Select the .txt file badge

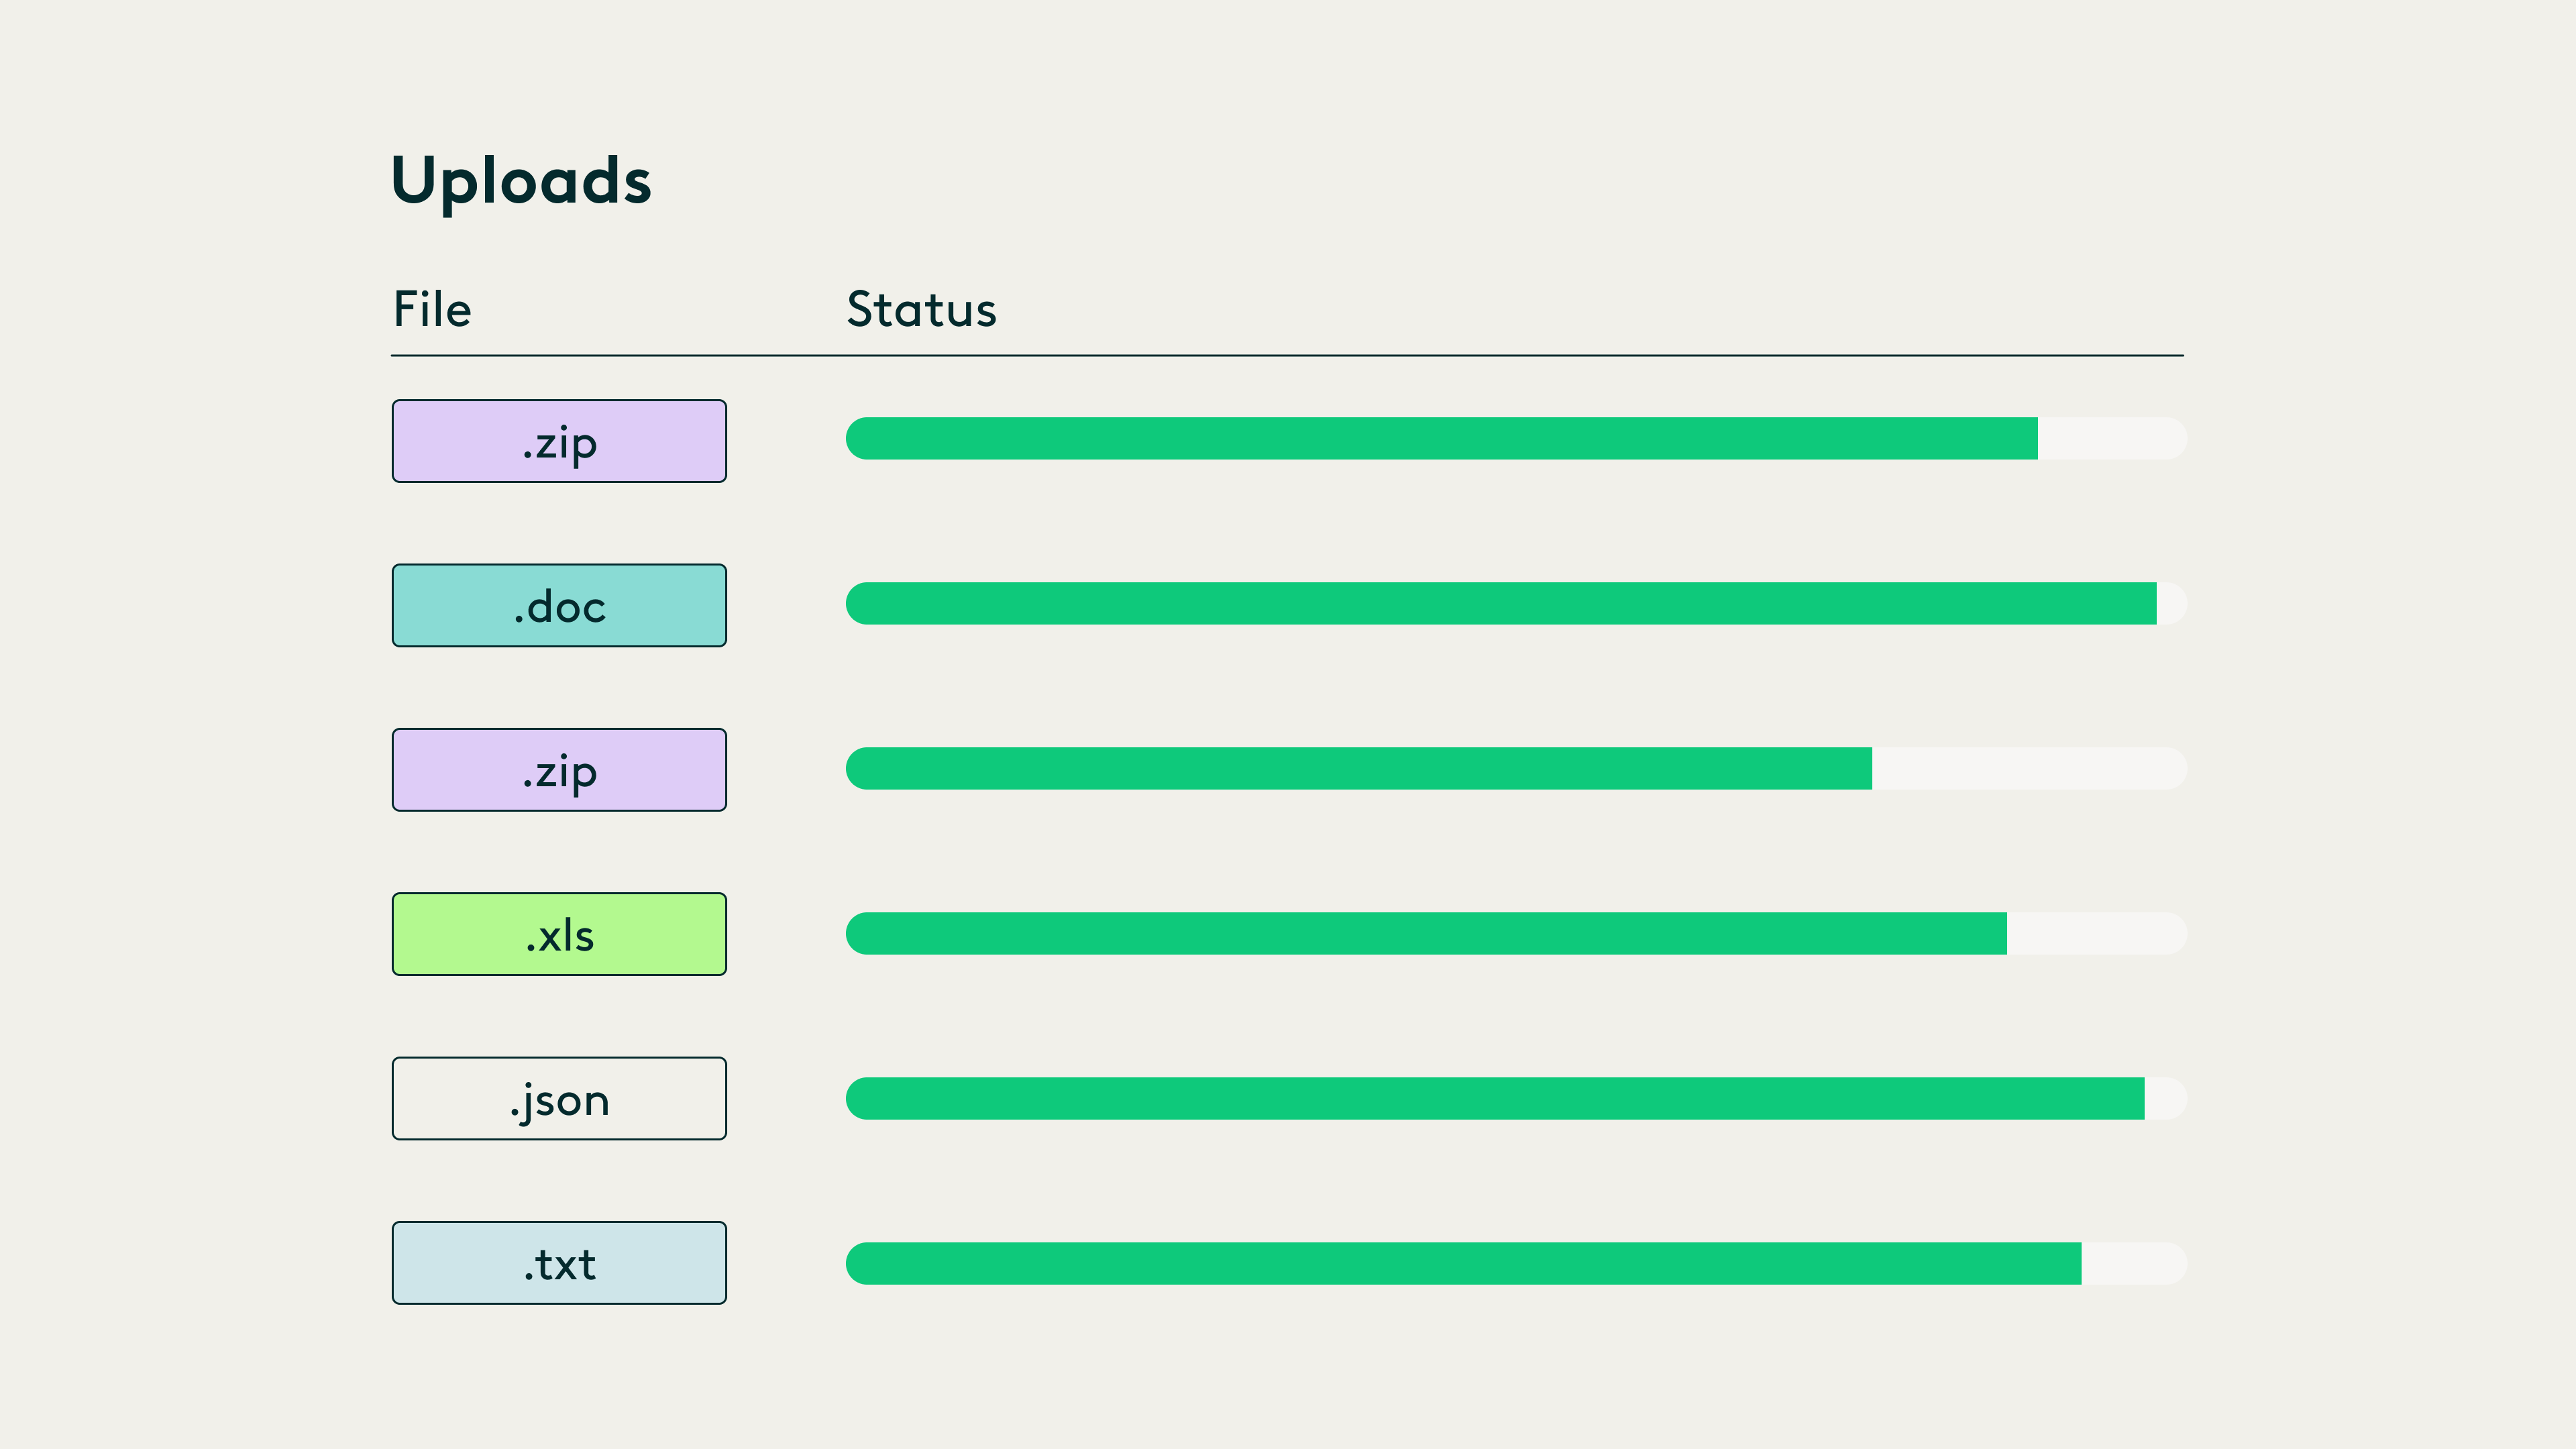click(x=559, y=1262)
